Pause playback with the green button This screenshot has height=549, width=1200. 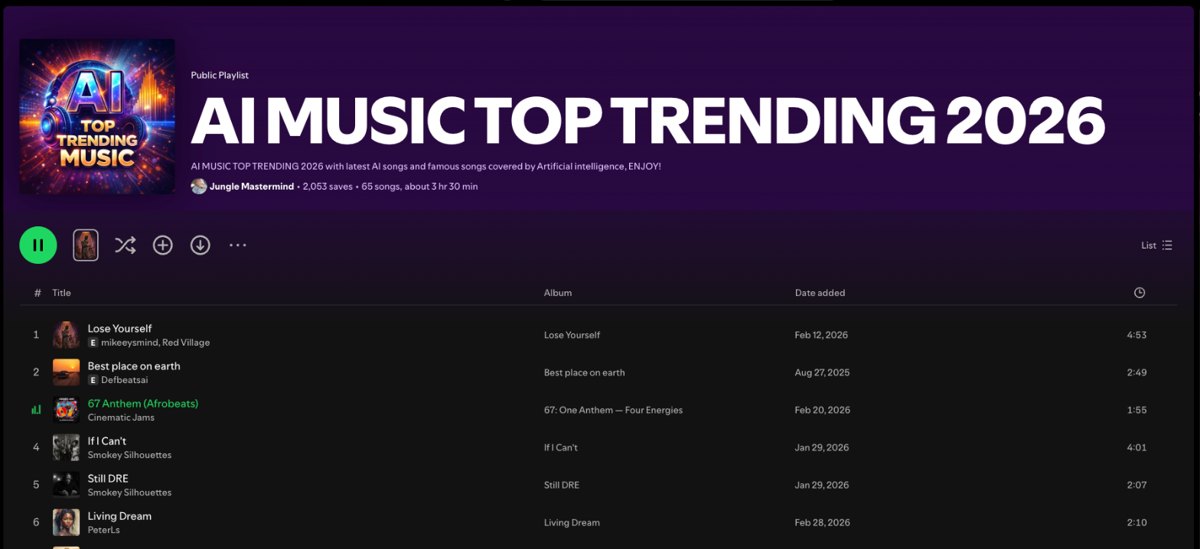[x=38, y=245]
